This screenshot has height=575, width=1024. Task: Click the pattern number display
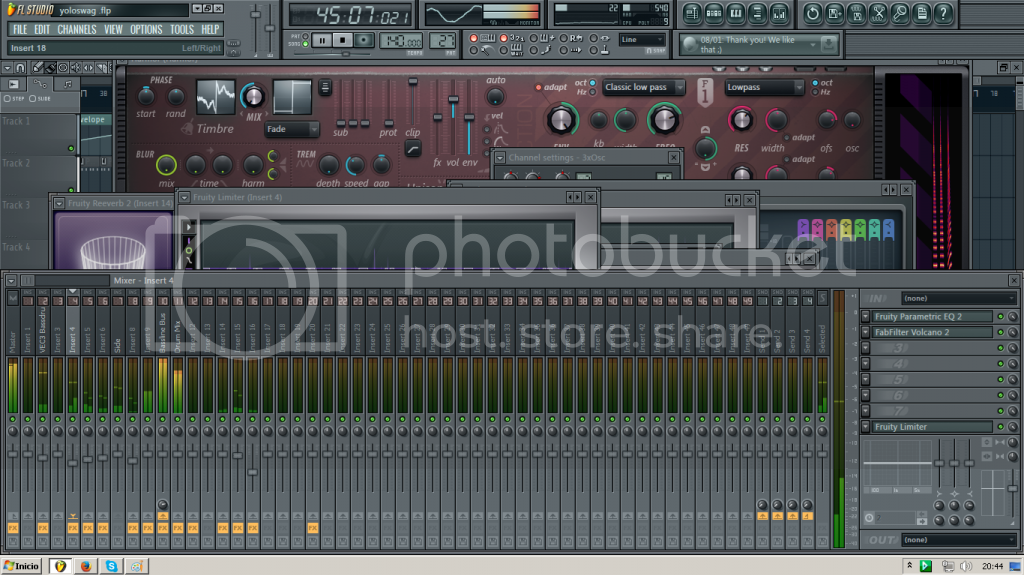pos(443,41)
